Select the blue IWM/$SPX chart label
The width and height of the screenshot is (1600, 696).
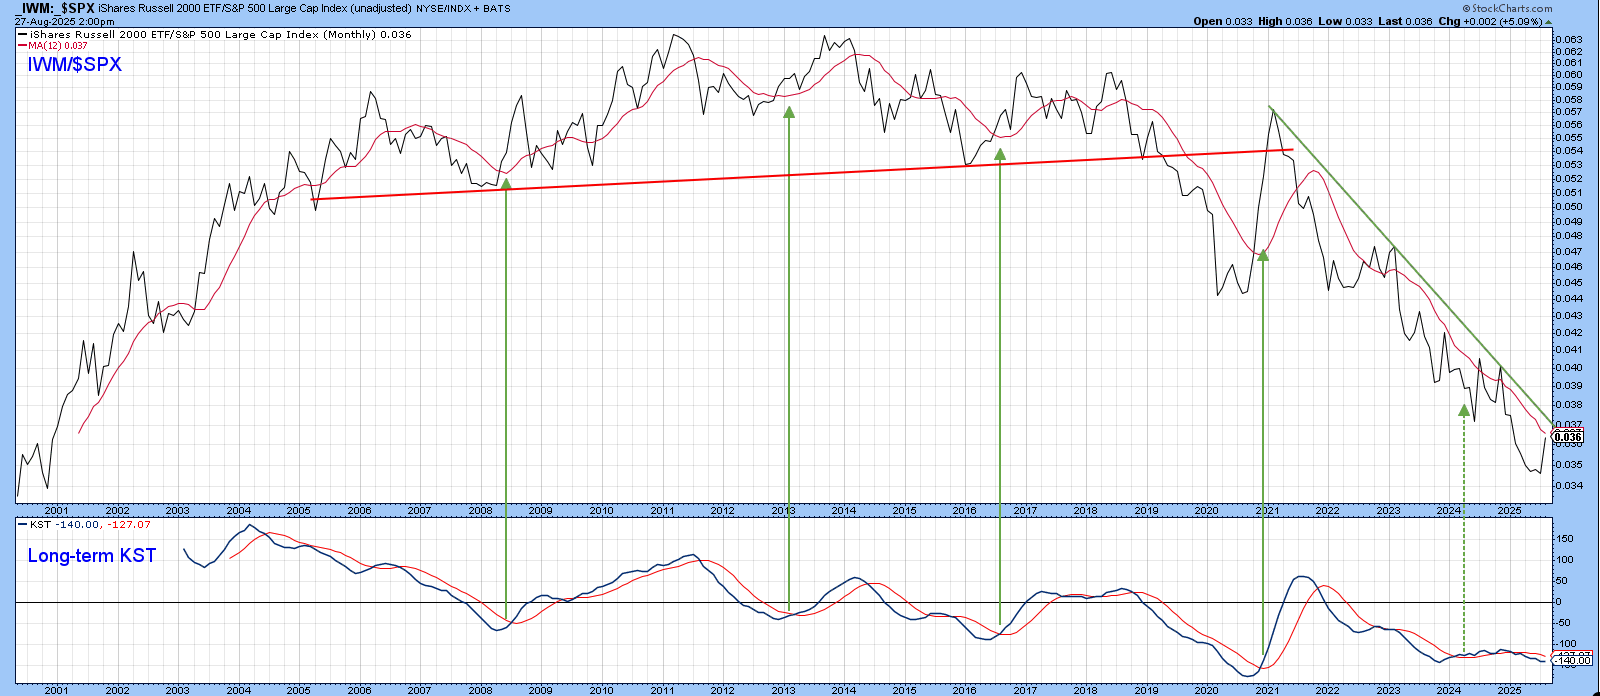pyautogui.click(x=74, y=65)
